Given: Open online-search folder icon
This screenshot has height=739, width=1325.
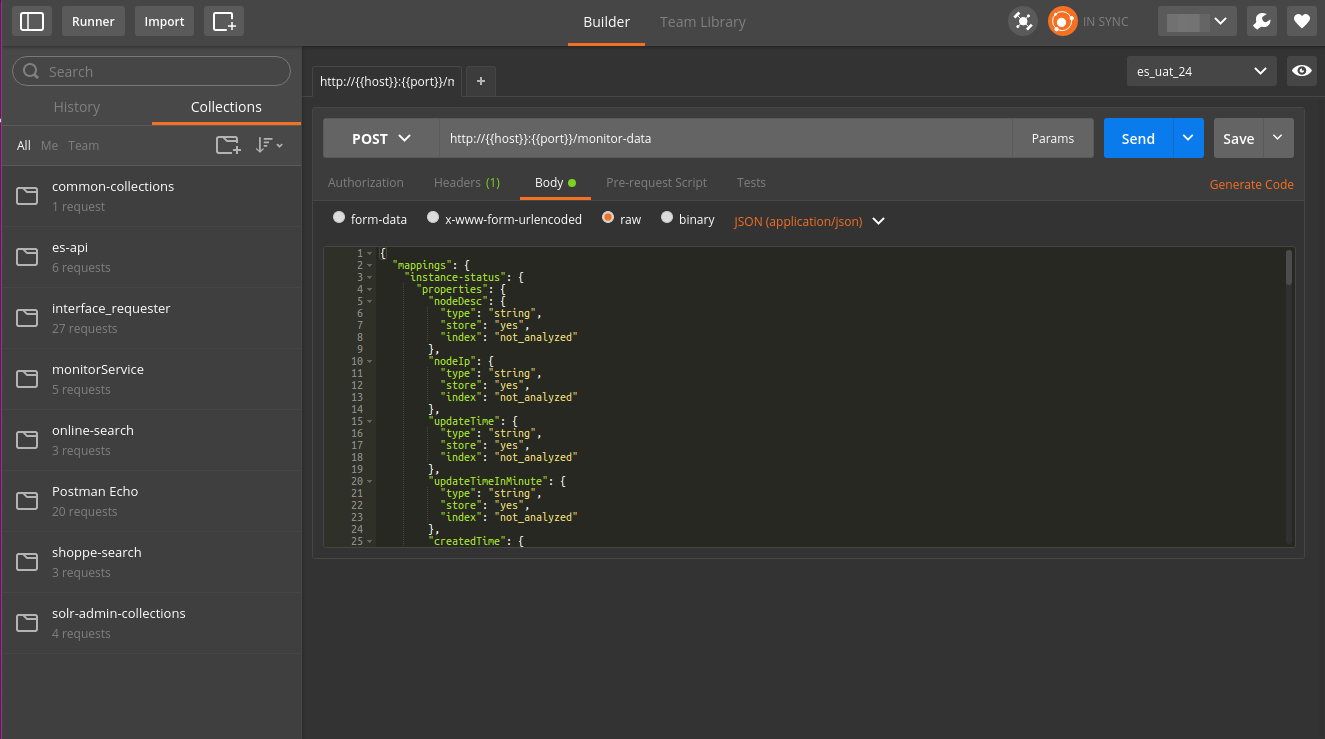Looking at the screenshot, I should [27, 440].
